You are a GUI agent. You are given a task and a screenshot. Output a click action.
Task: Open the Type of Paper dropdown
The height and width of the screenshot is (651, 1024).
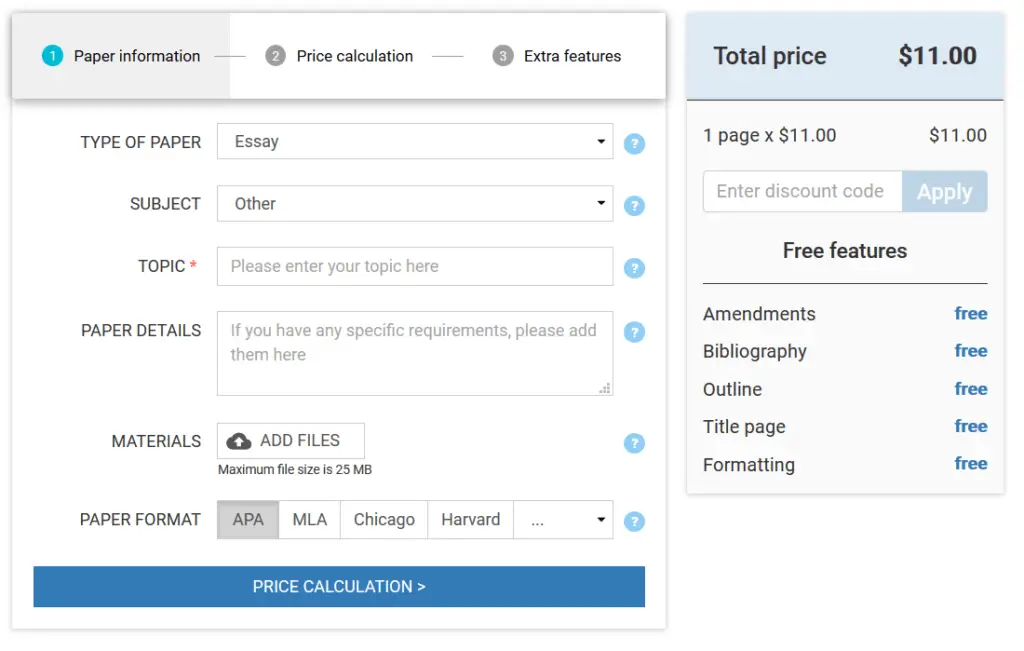pyautogui.click(x=414, y=142)
